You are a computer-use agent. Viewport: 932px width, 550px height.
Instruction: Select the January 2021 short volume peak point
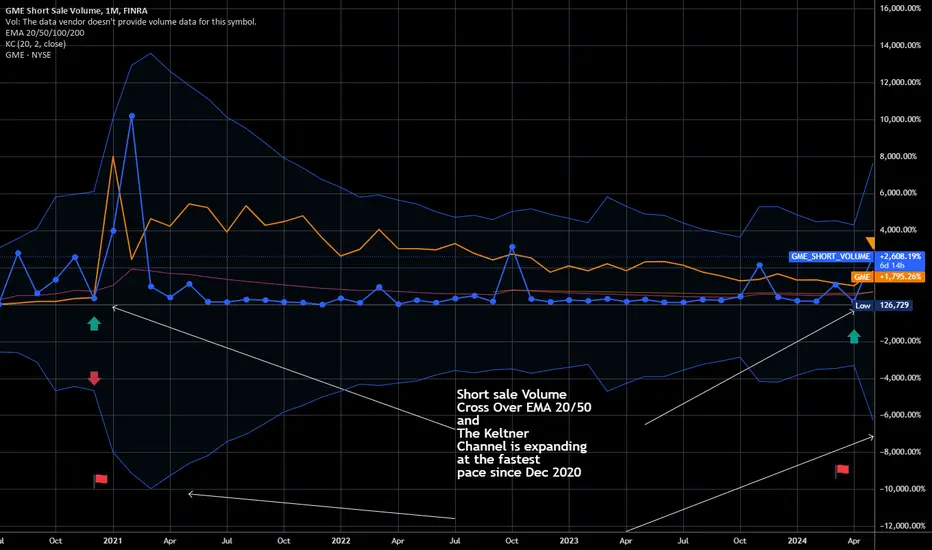coord(131,116)
